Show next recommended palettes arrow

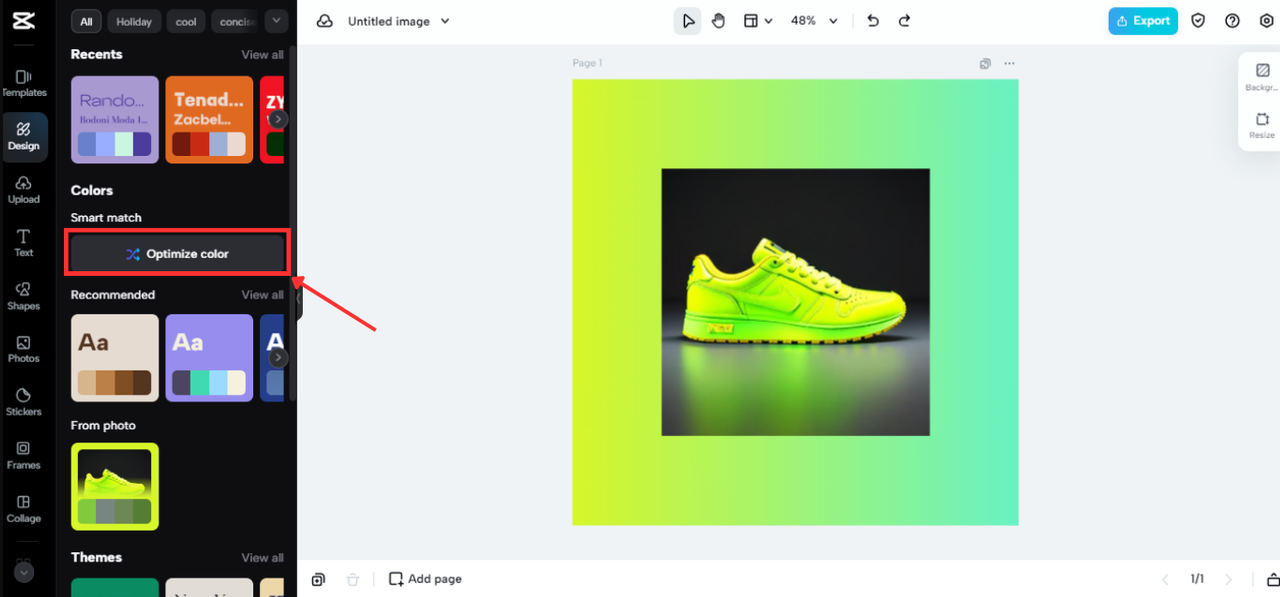279,358
